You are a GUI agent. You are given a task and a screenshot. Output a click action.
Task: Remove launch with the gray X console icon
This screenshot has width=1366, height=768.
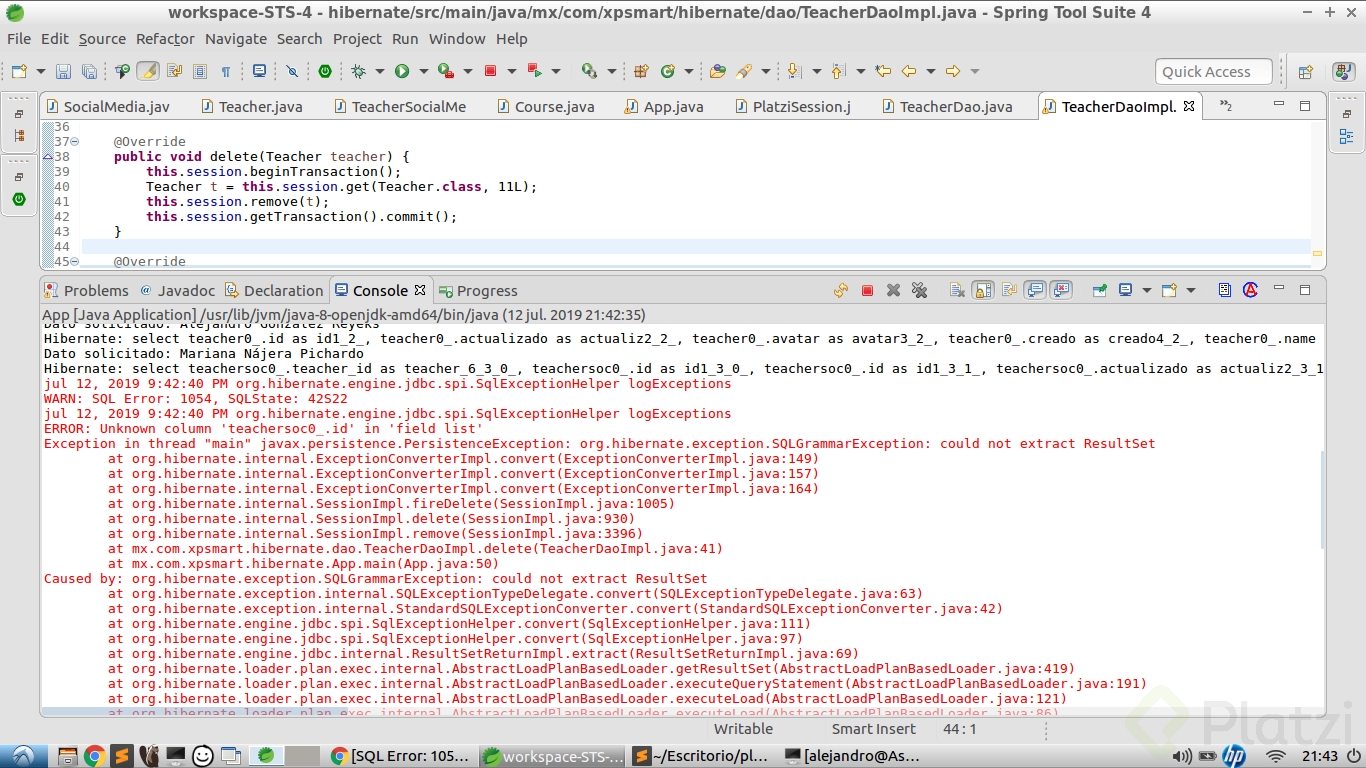[893, 290]
